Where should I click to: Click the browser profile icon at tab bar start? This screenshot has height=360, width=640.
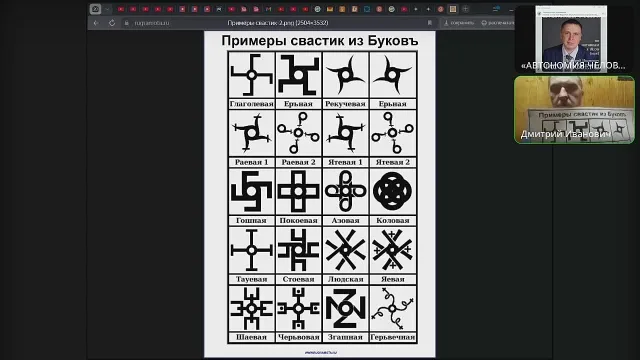(x=96, y=9)
